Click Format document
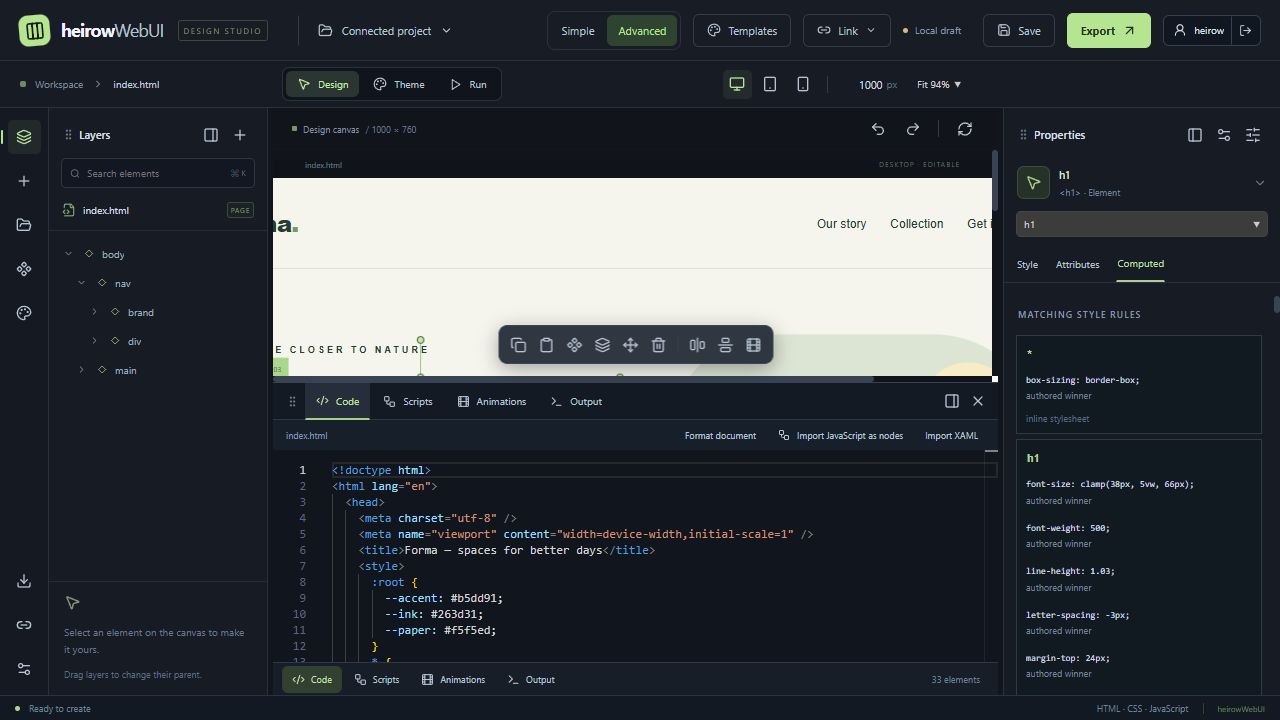Viewport: 1280px width, 720px height. tap(720, 436)
